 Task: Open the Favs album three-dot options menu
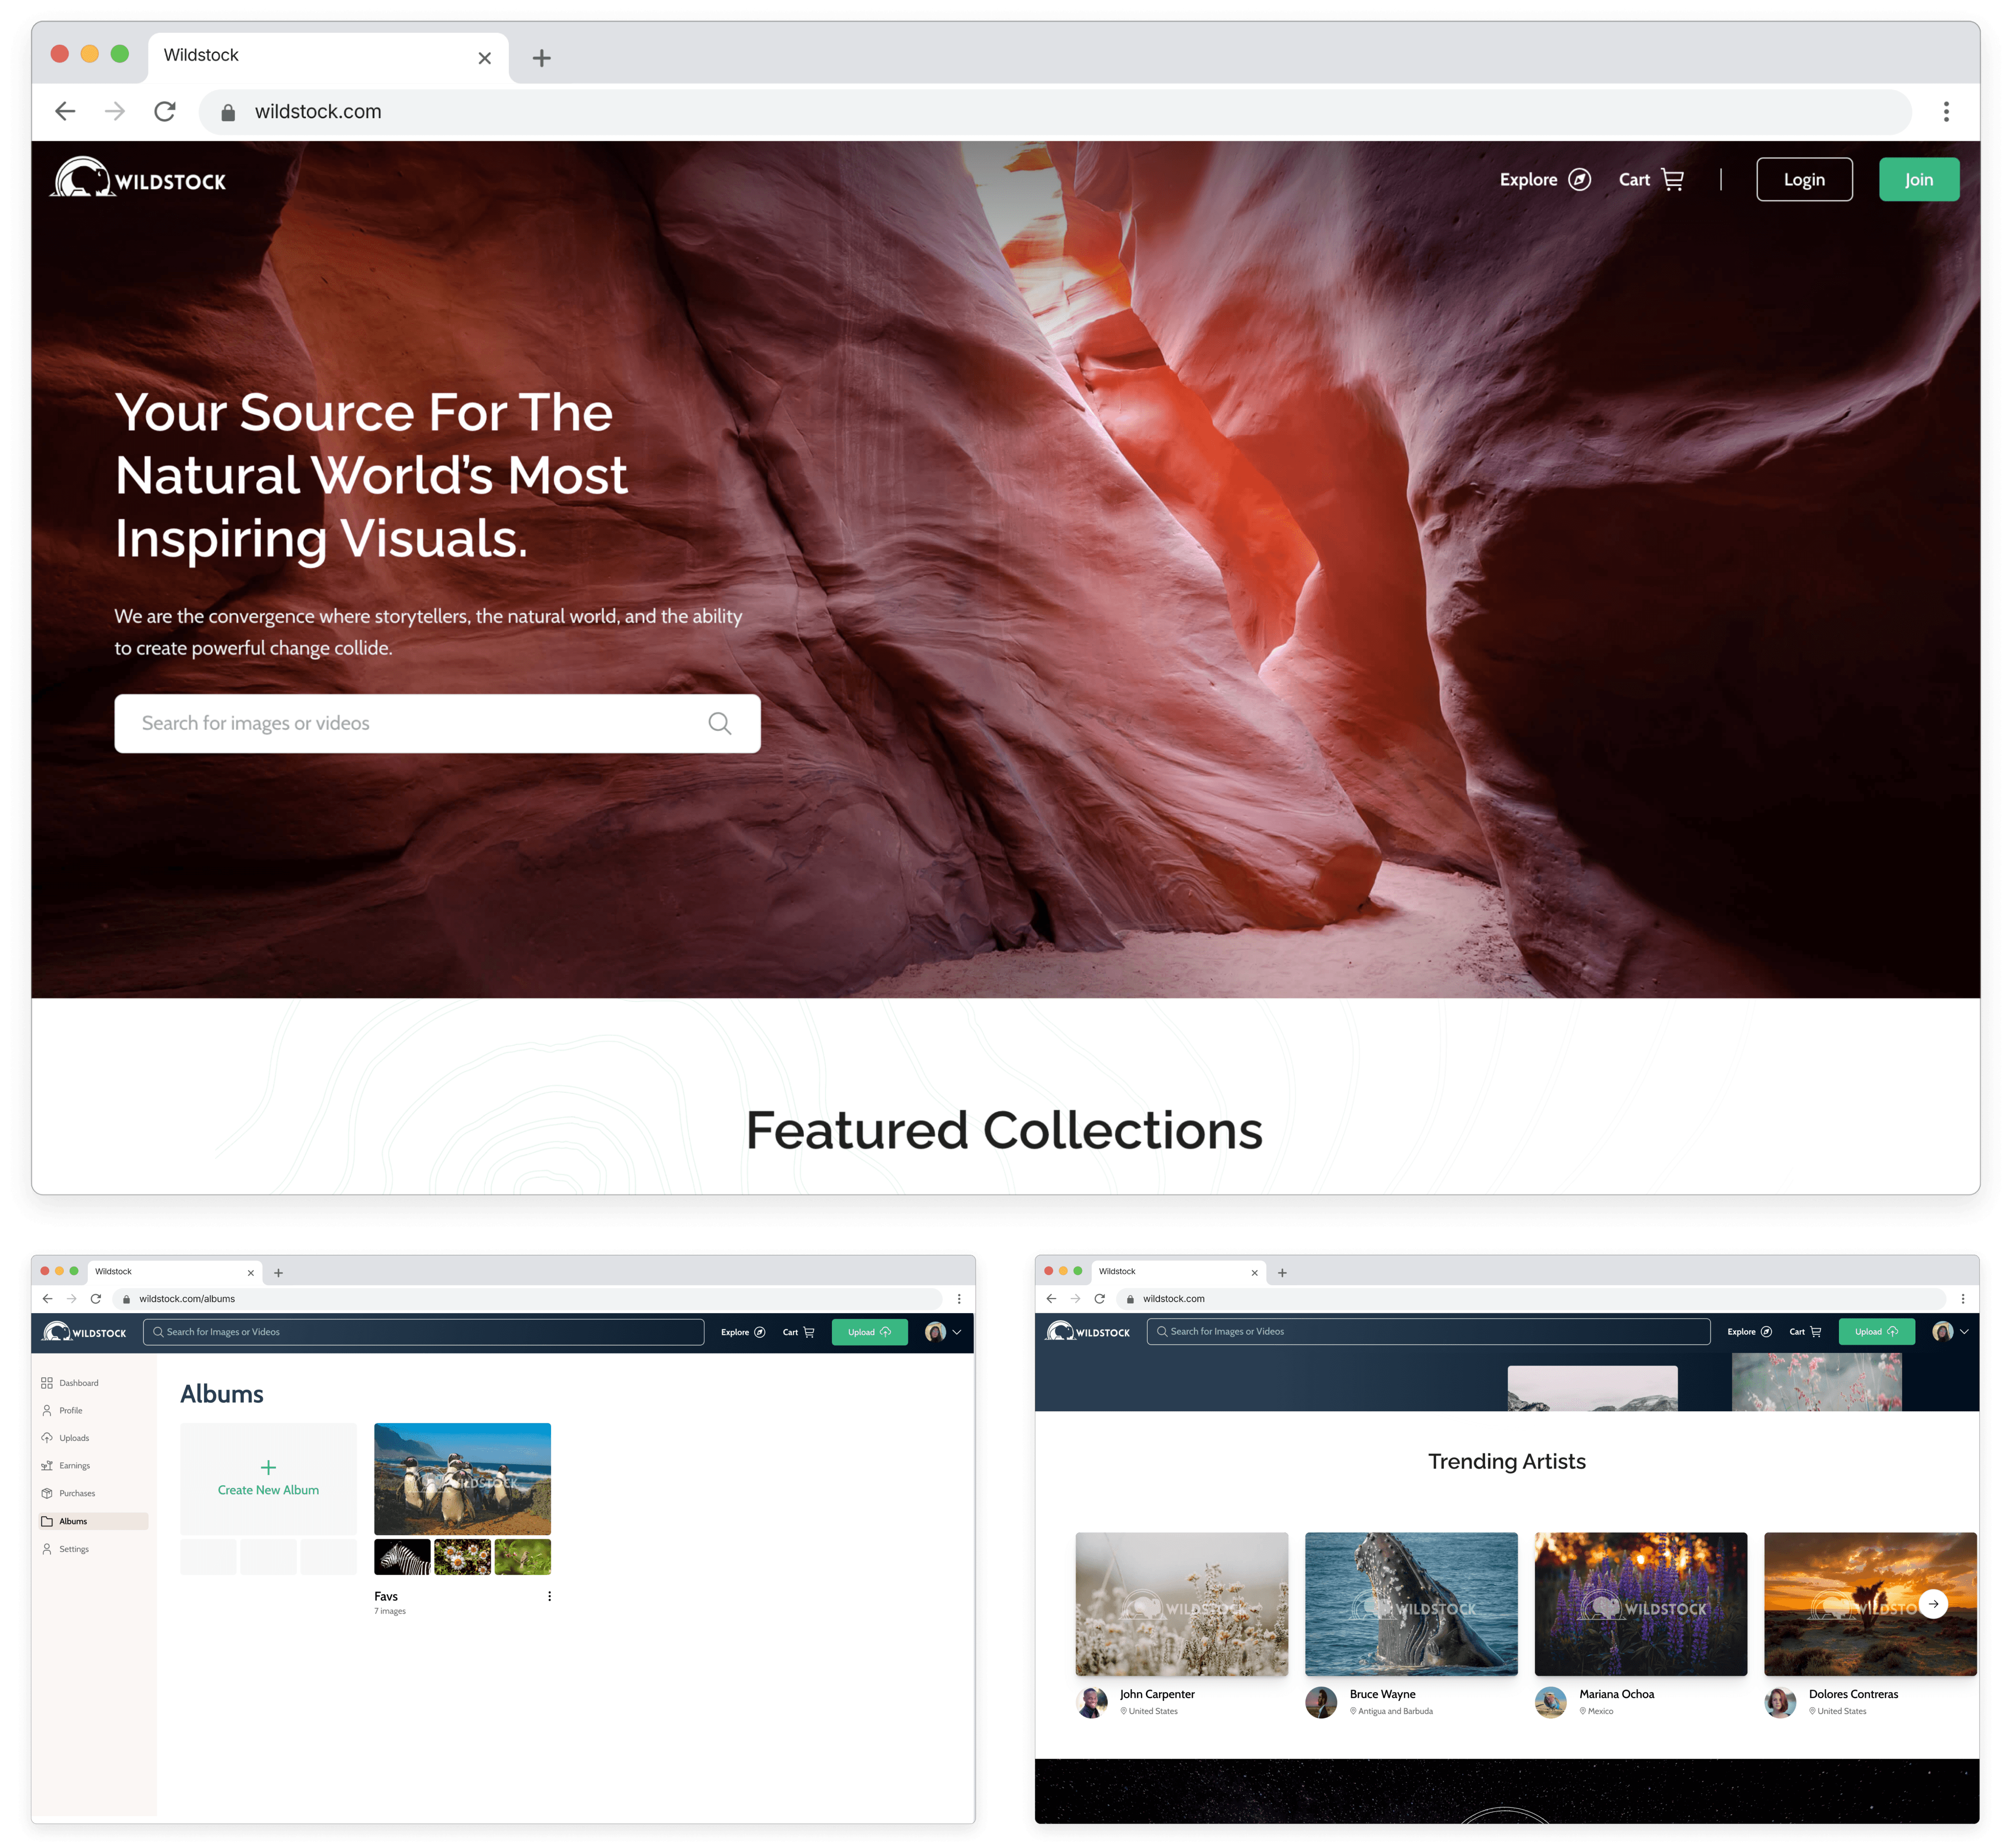click(549, 1596)
